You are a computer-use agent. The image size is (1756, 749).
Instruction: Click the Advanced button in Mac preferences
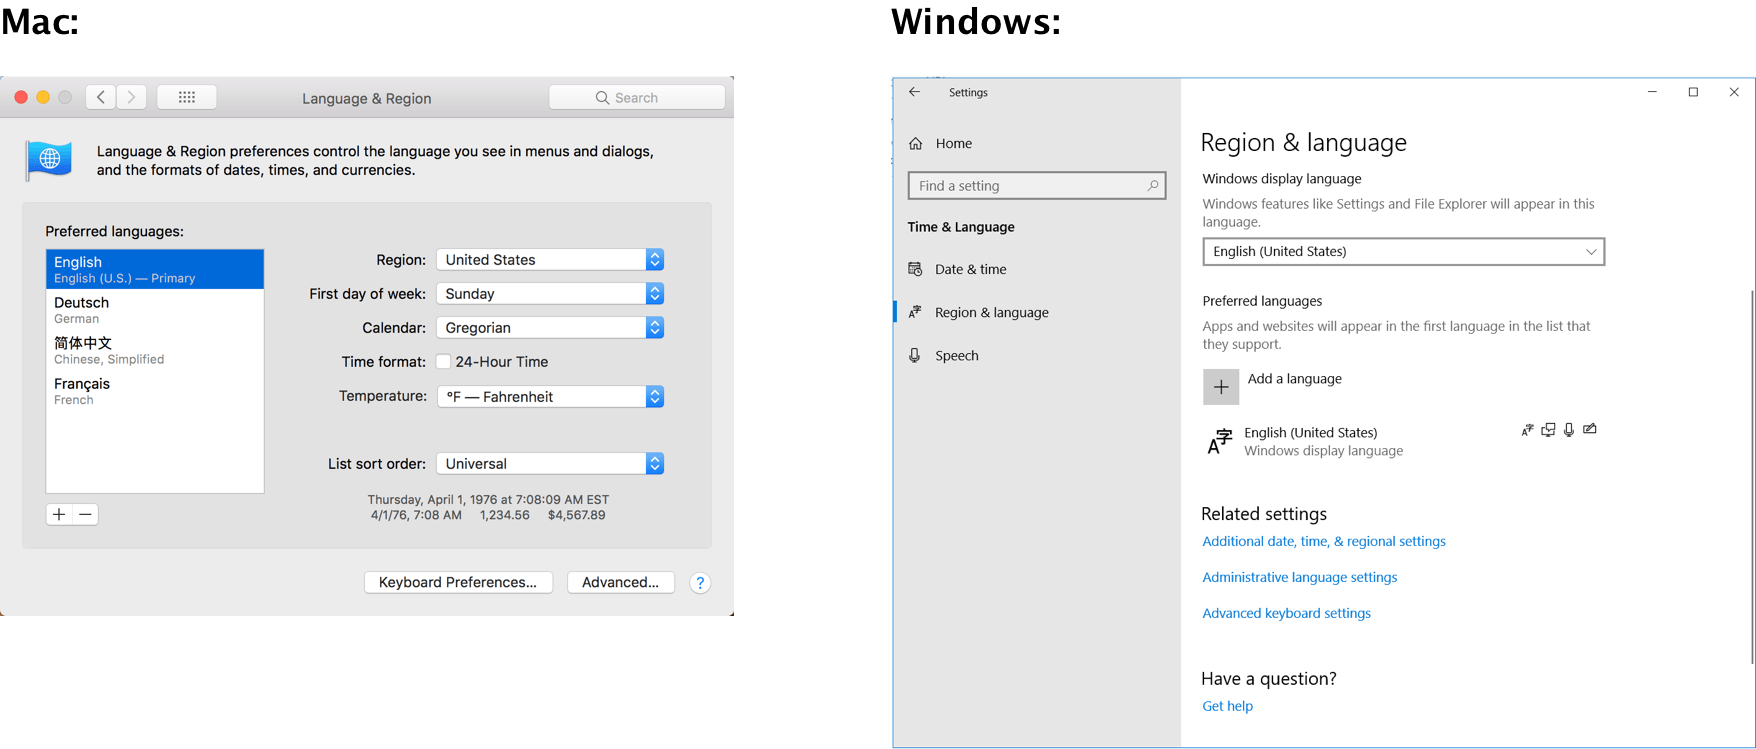(620, 583)
